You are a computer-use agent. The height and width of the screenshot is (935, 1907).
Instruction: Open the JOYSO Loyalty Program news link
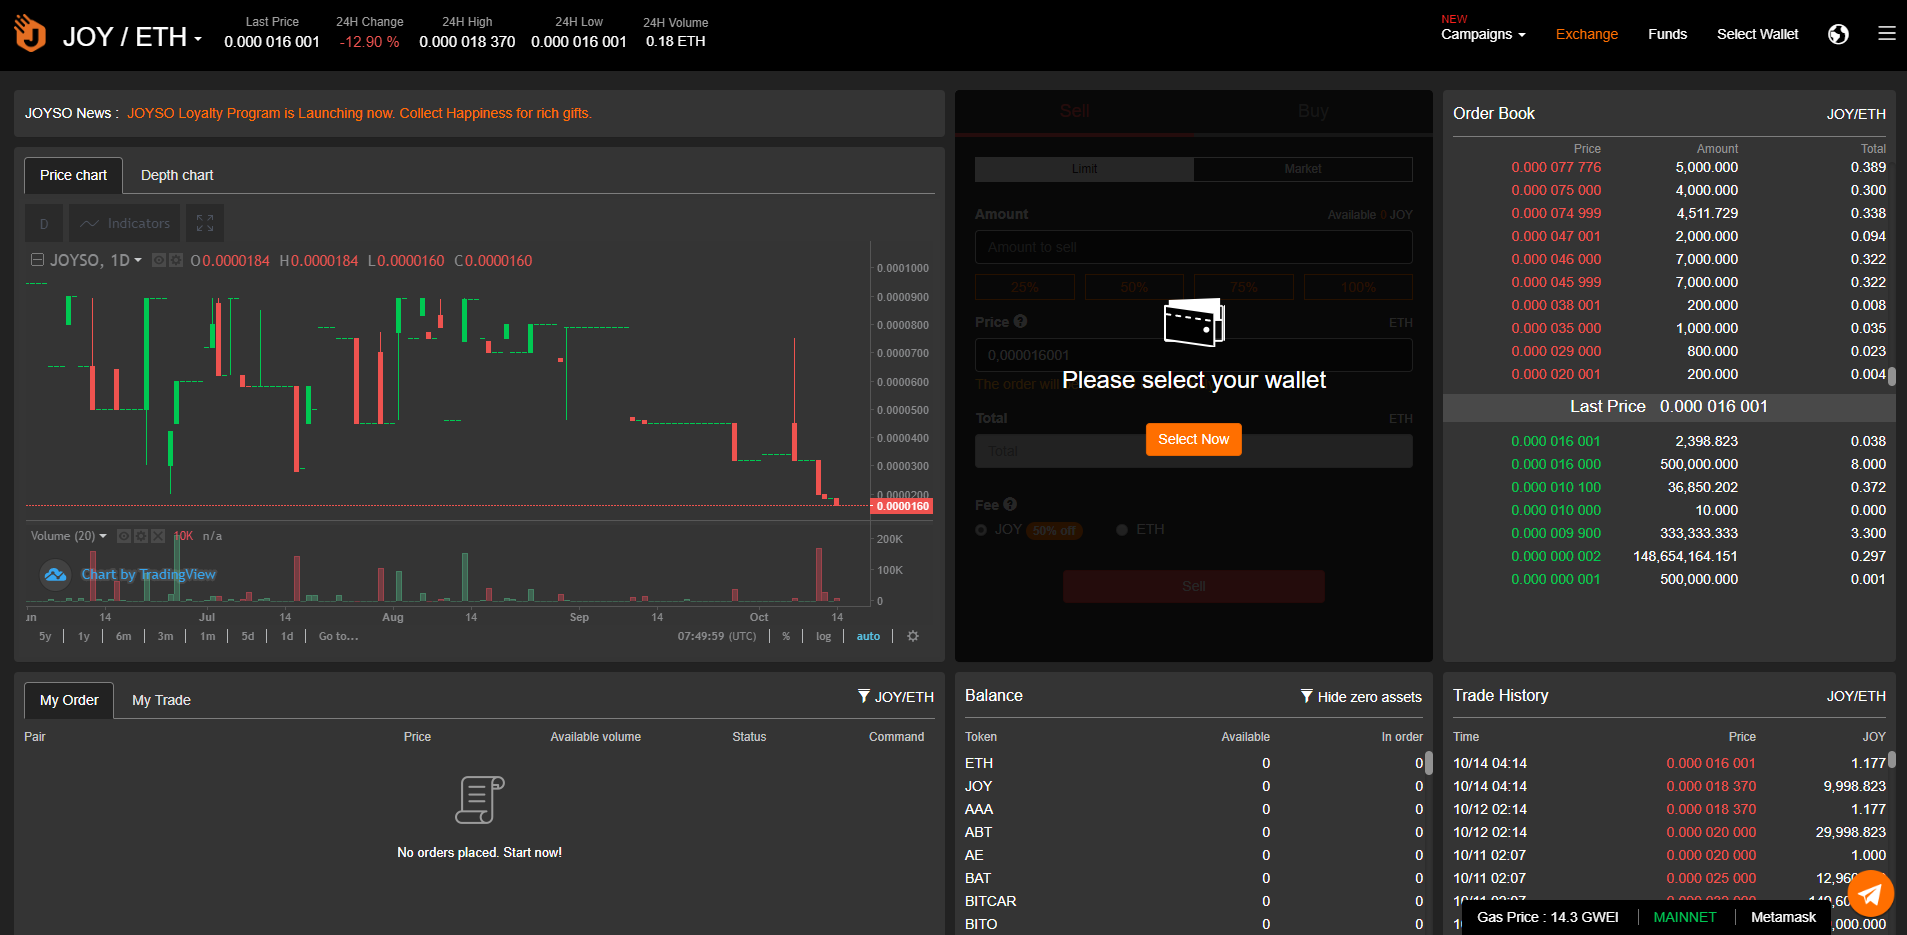pyautogui.click(x=359, y=113)
